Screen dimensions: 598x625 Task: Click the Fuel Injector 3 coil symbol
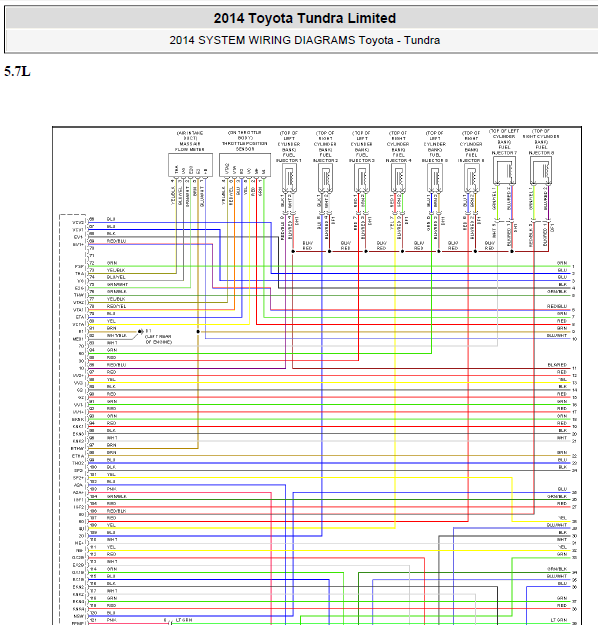(x=362, y=178)
